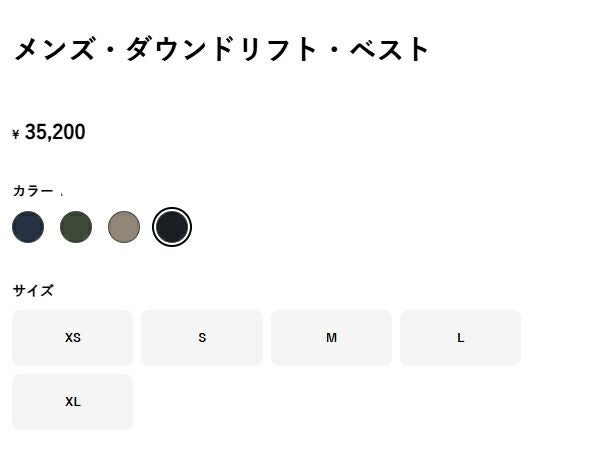The image size is (600, 450).
Task: Click the product title メンズ・ダウンドリフト・ベスト
Action: tap(221, 49)
